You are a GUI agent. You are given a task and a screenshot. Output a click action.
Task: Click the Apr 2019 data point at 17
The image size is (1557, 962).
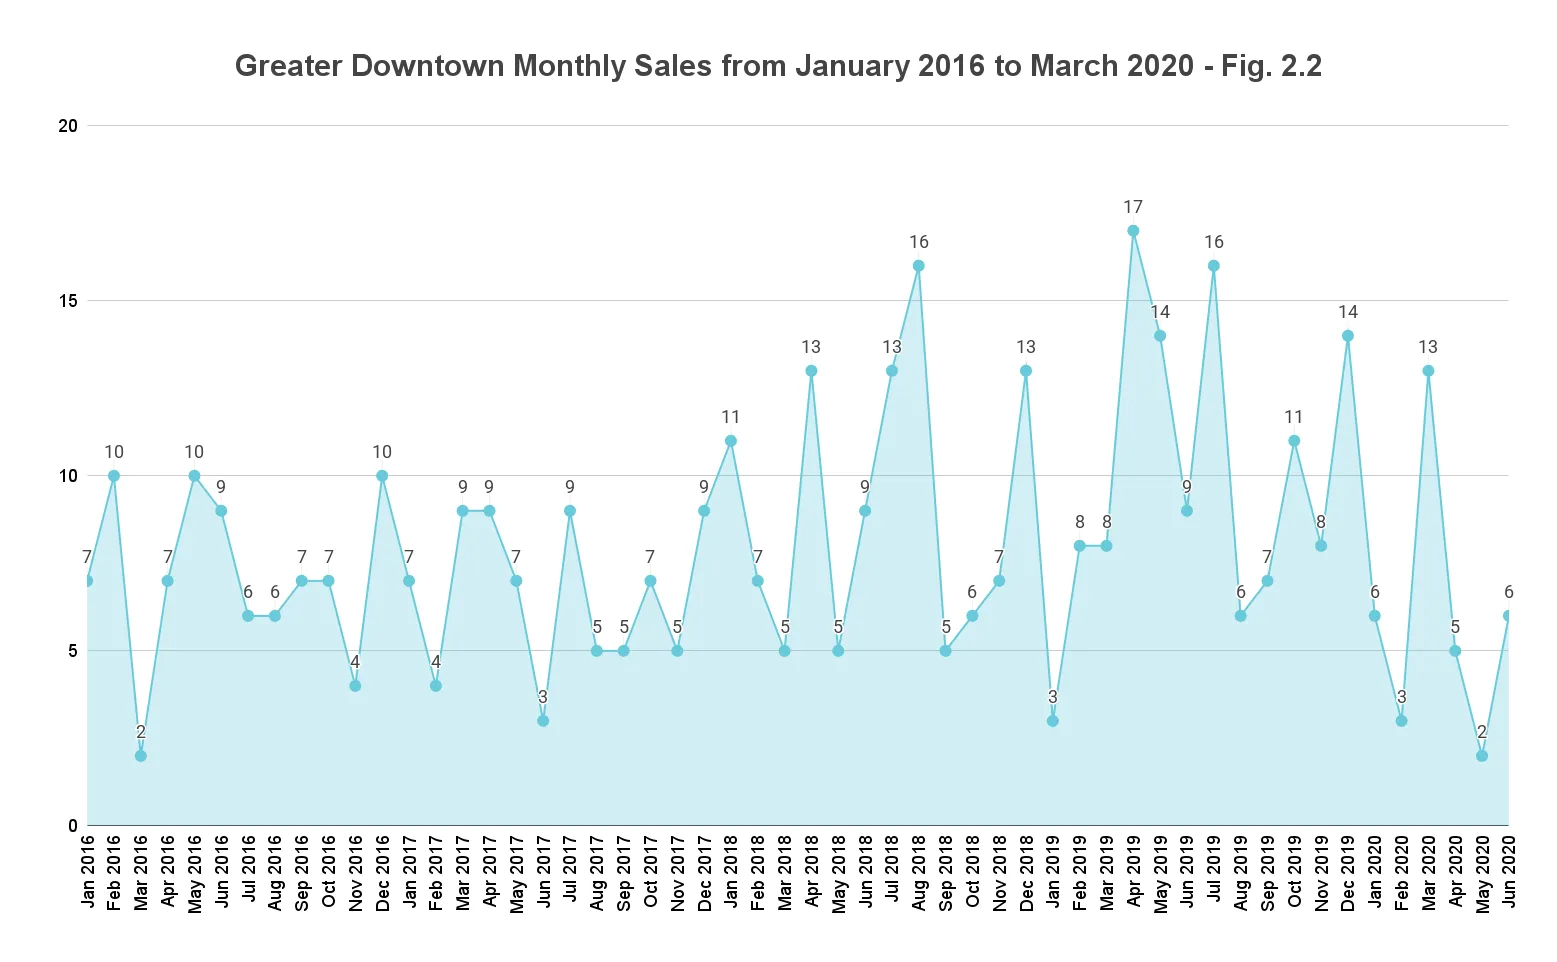[1133, 231]
